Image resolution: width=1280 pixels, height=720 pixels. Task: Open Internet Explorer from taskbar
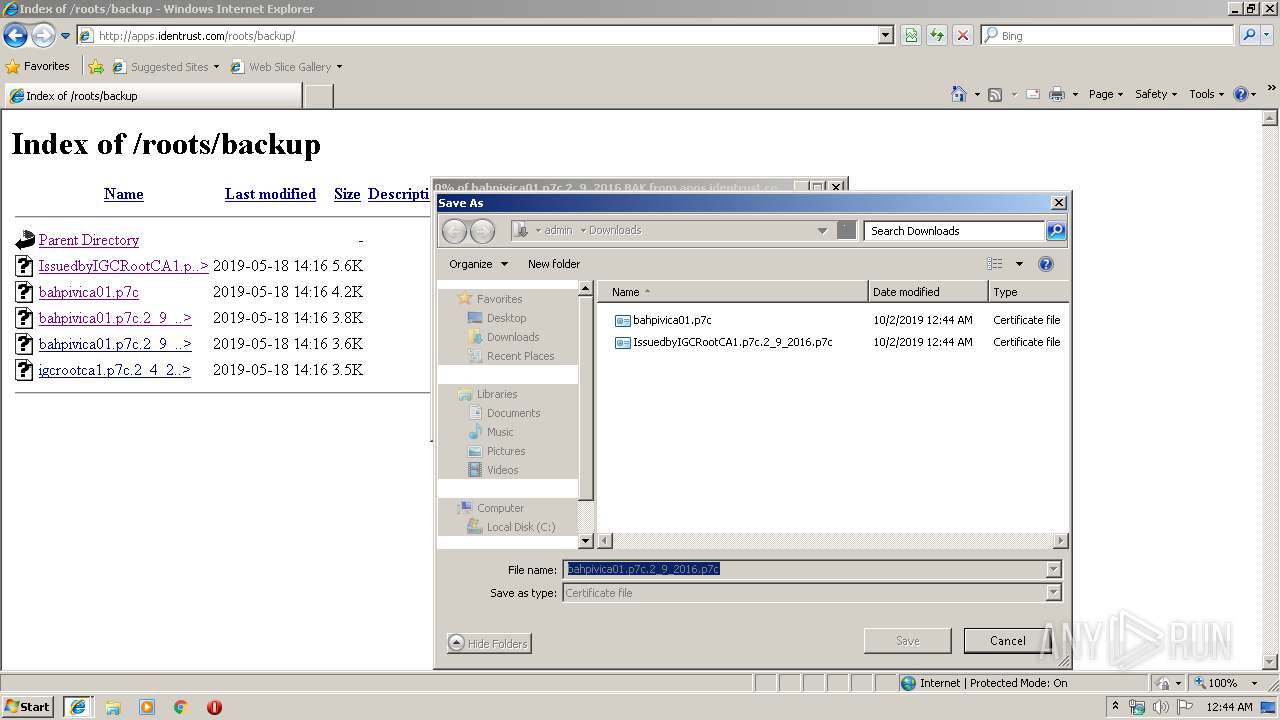point(78,707)
